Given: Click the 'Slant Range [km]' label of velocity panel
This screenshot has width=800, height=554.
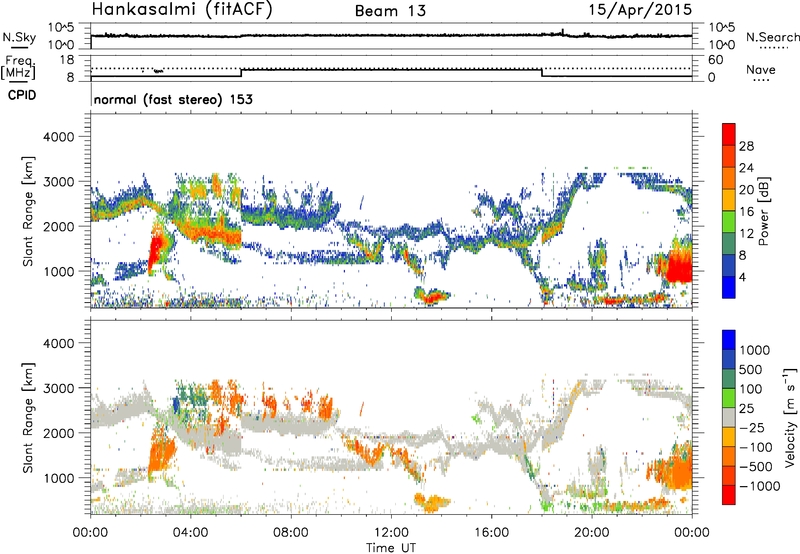Looking at the screenshot, I should (x=28, y=418).
